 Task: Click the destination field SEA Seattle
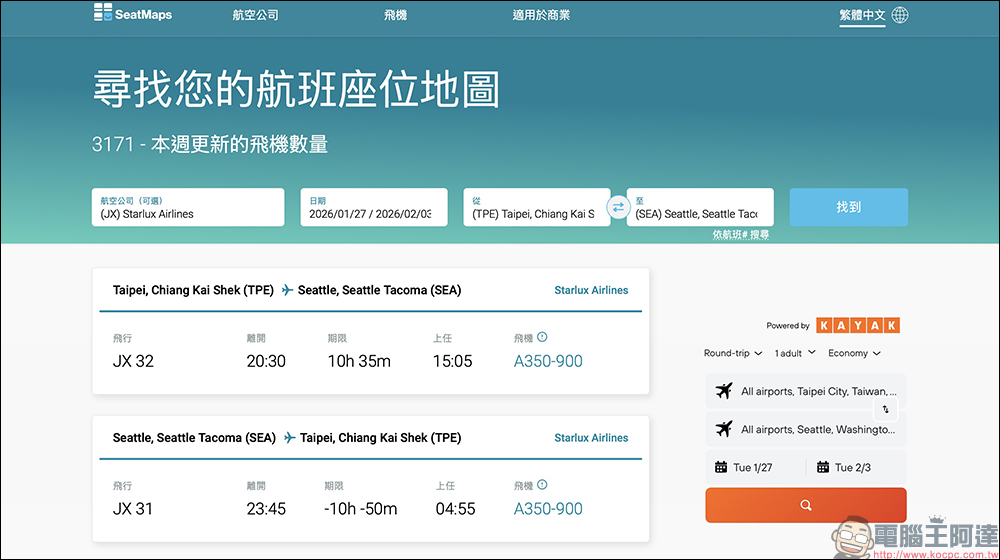coord(700,207)
